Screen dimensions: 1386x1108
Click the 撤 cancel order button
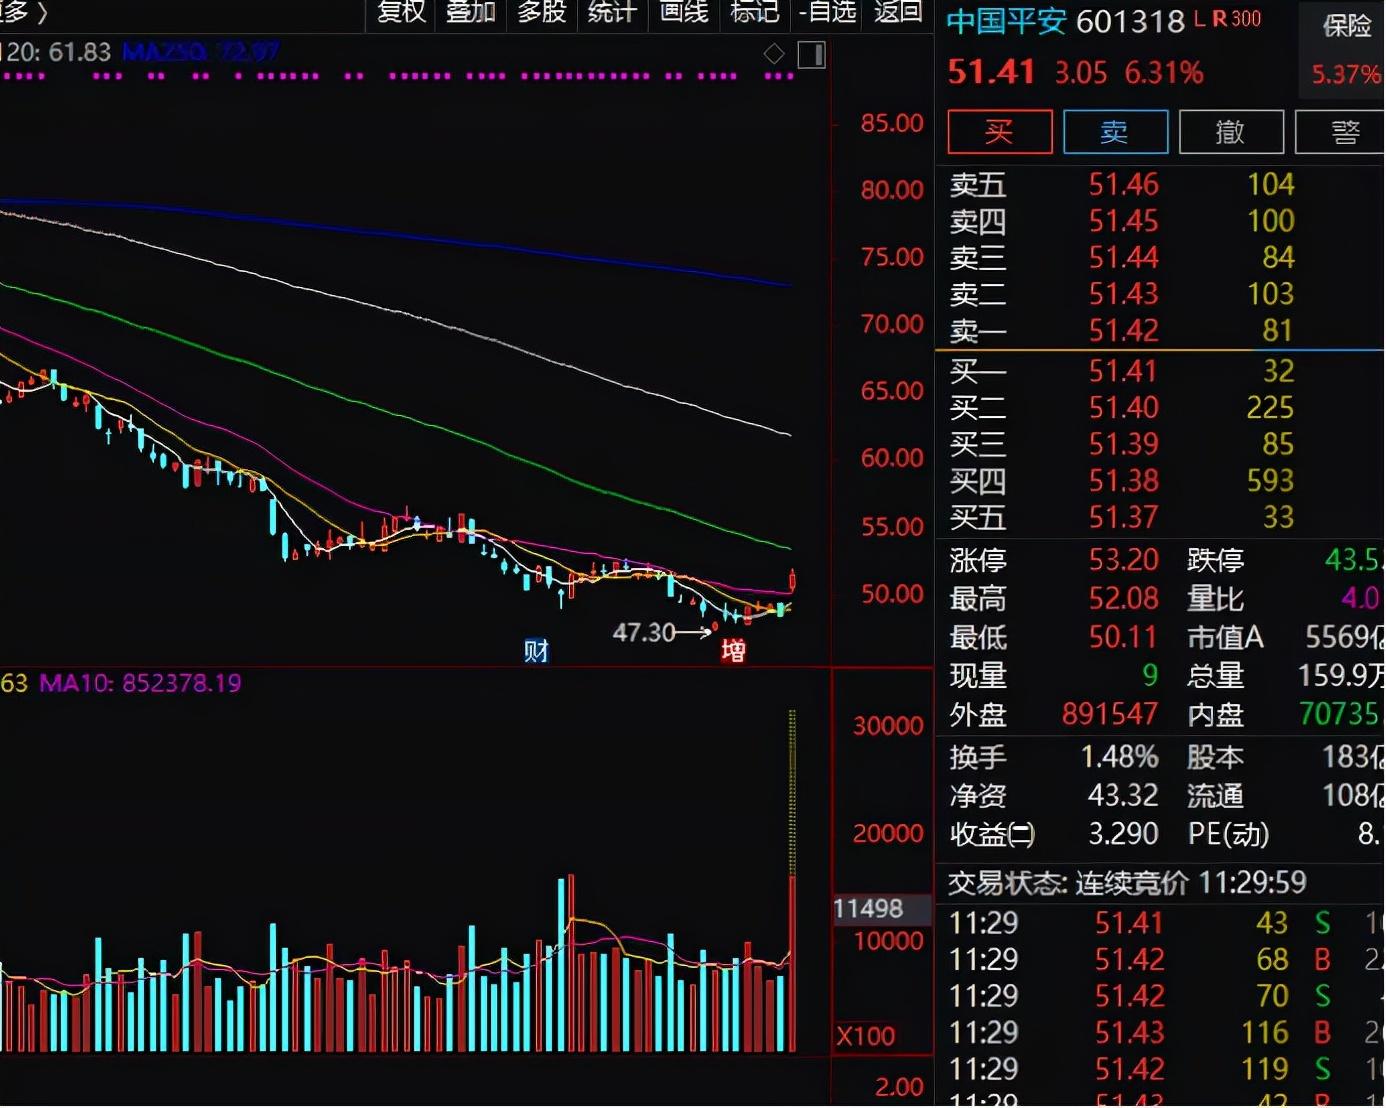click(1231, 132)
